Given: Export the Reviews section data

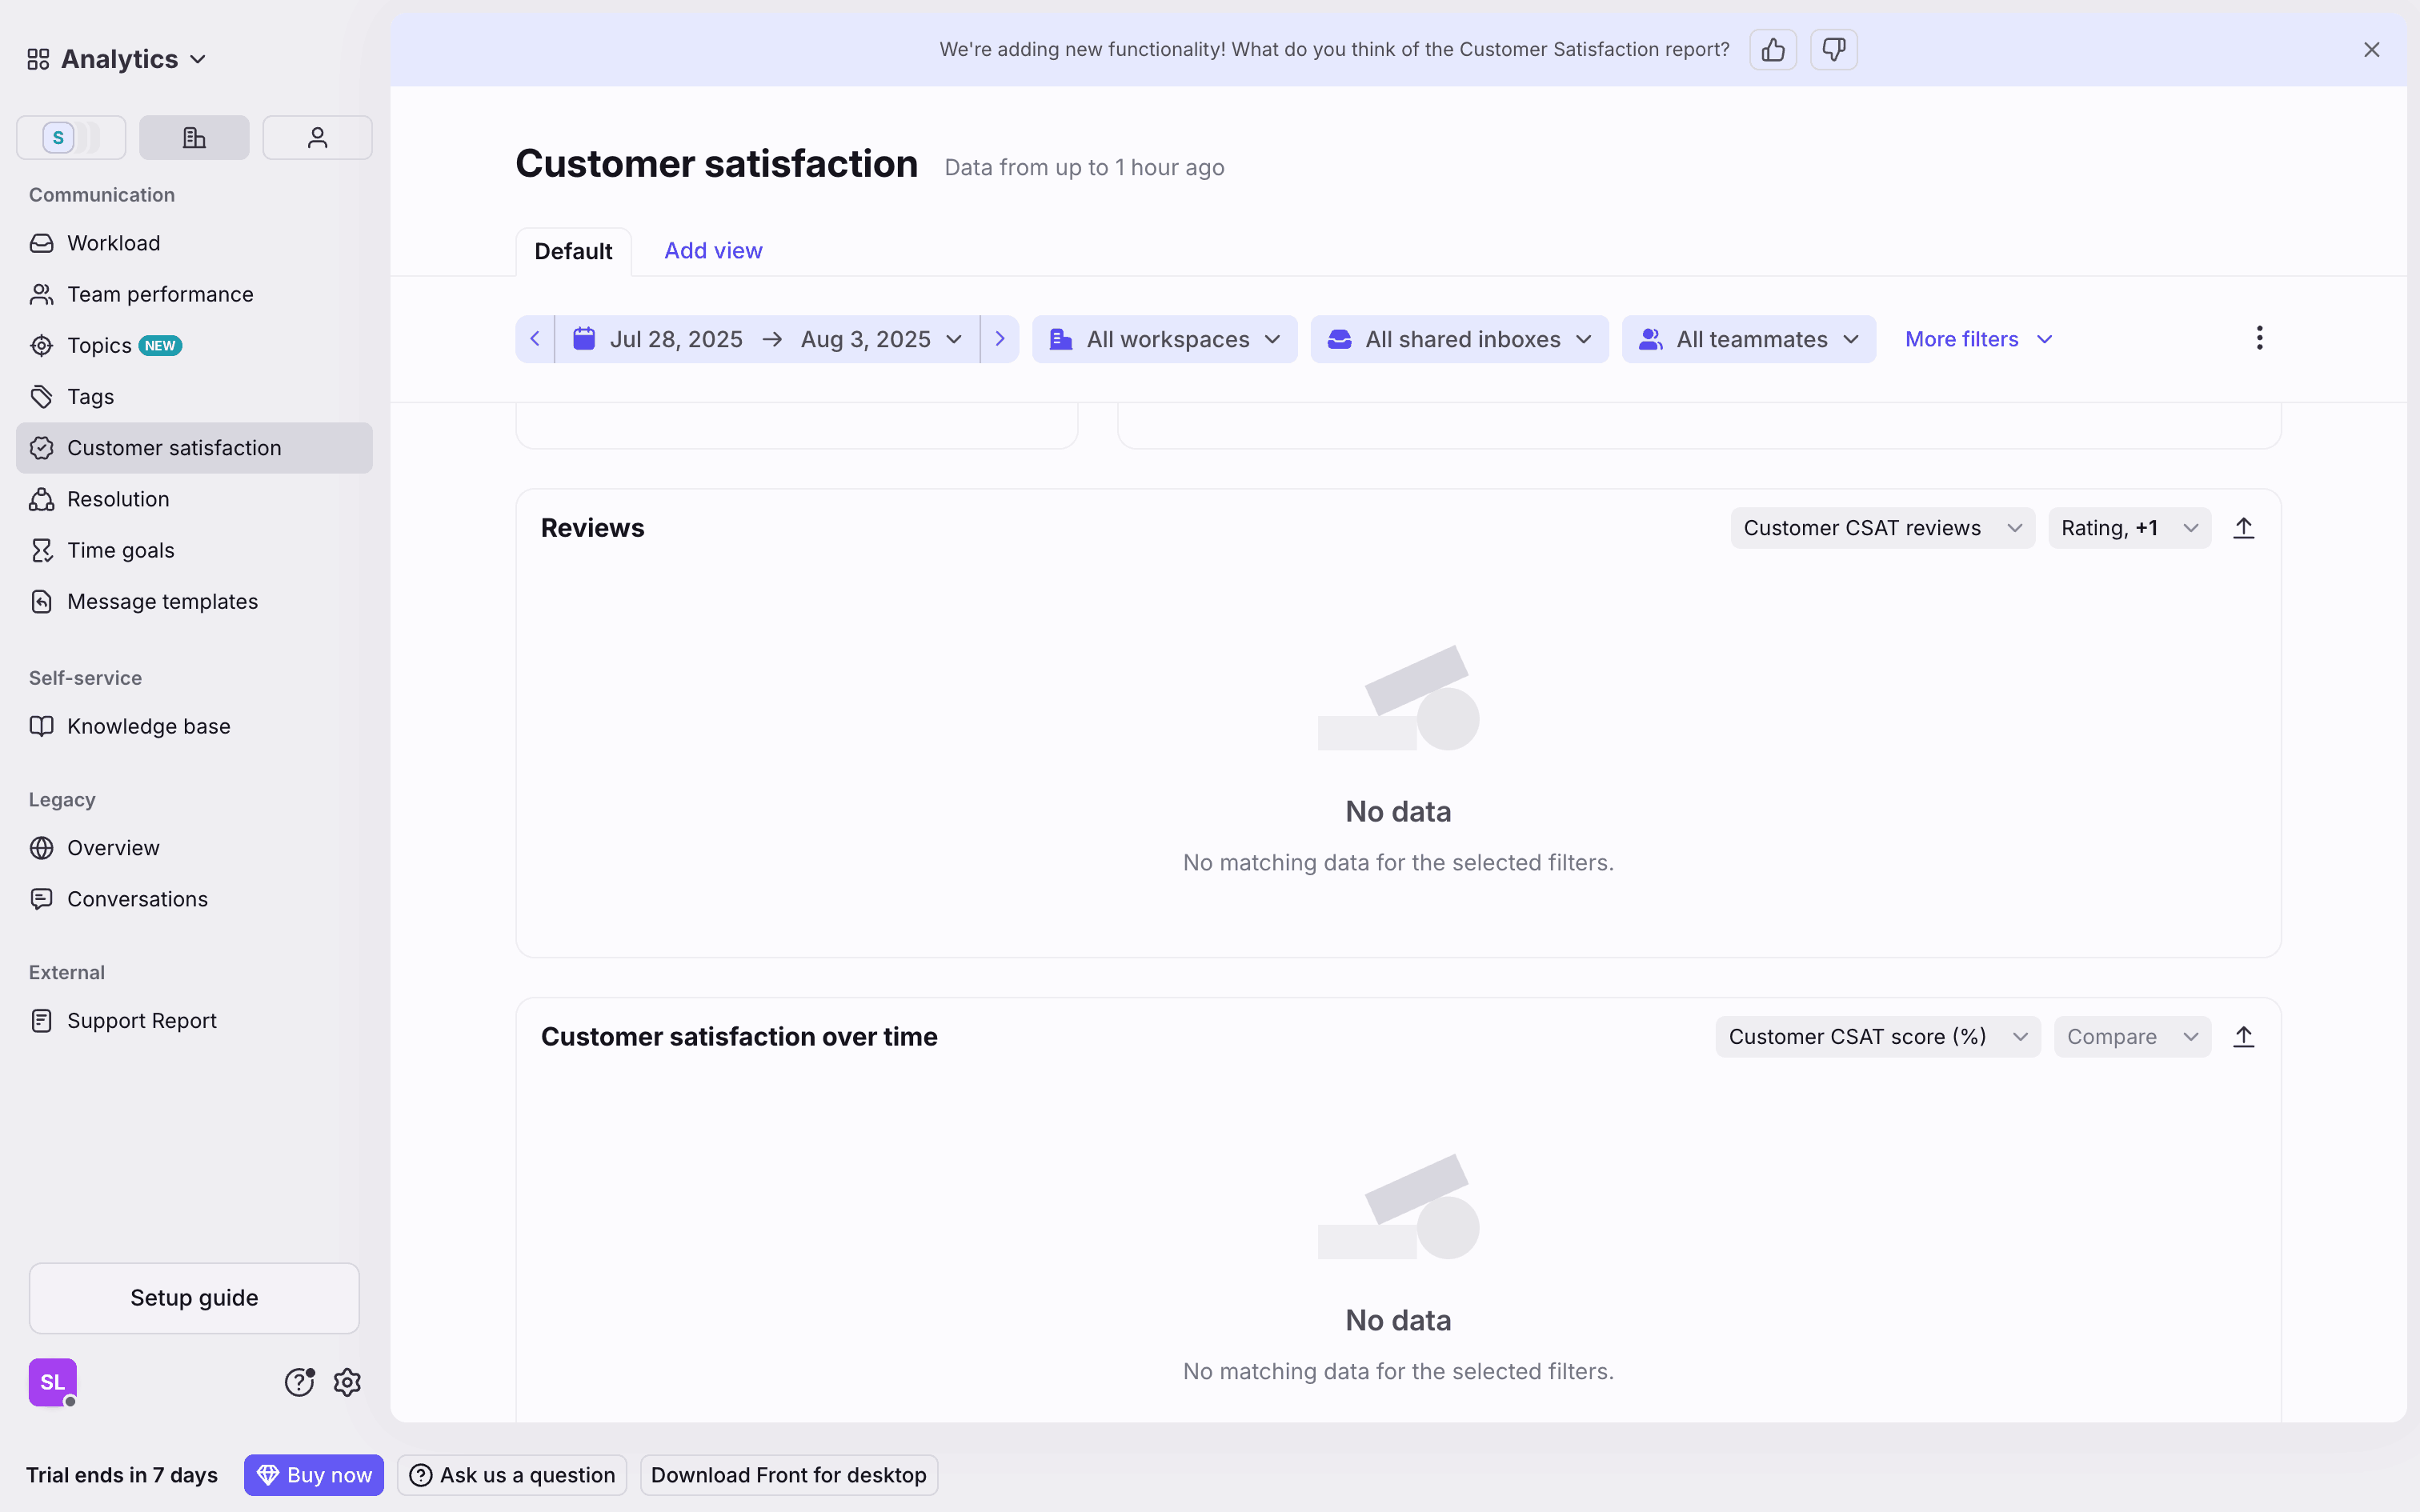Looking at the screenshot, I should (x=2243, y=528).
